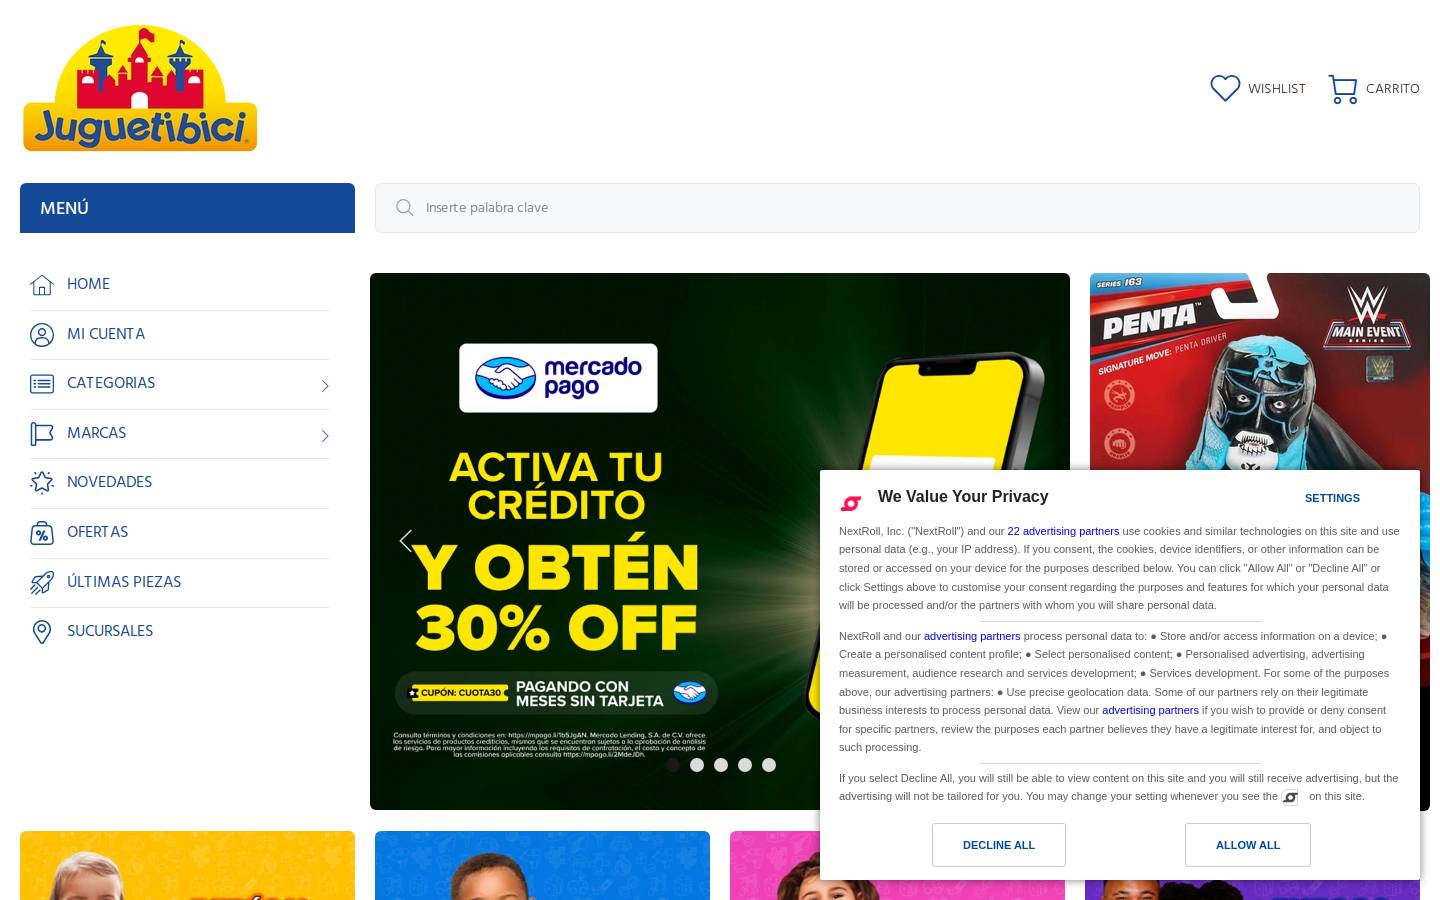This screenshot has height=900, width=1440.
Task: Click the Últimas Piezas rocket icon
Action: (42, 583)
